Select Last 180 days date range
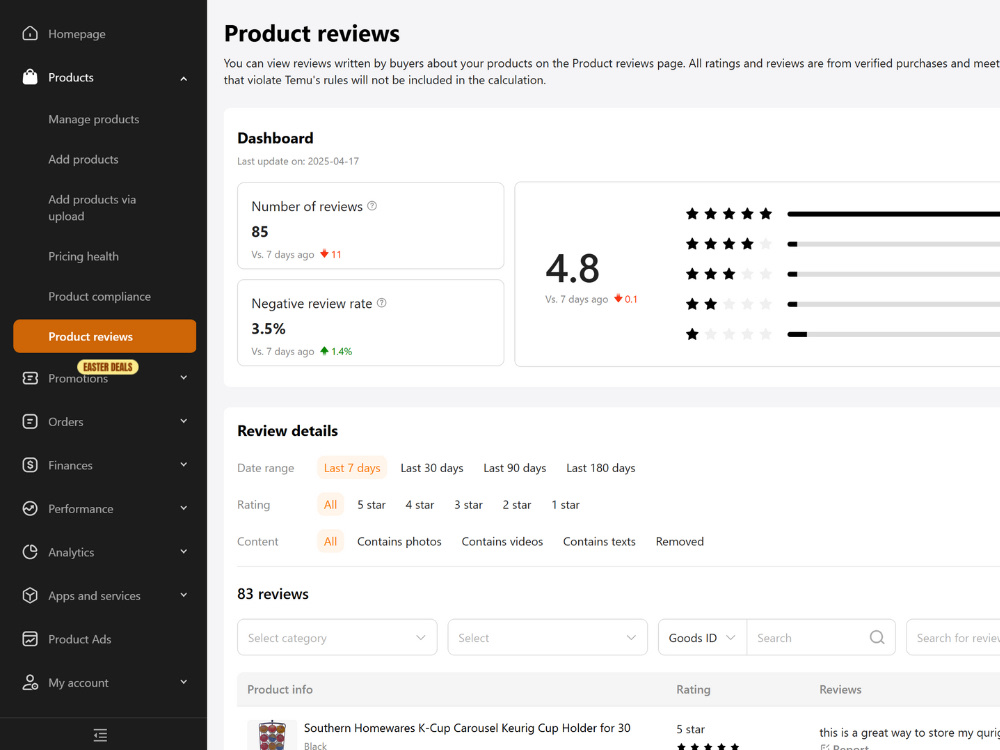The image size is (1000, 750). [601, 467]
